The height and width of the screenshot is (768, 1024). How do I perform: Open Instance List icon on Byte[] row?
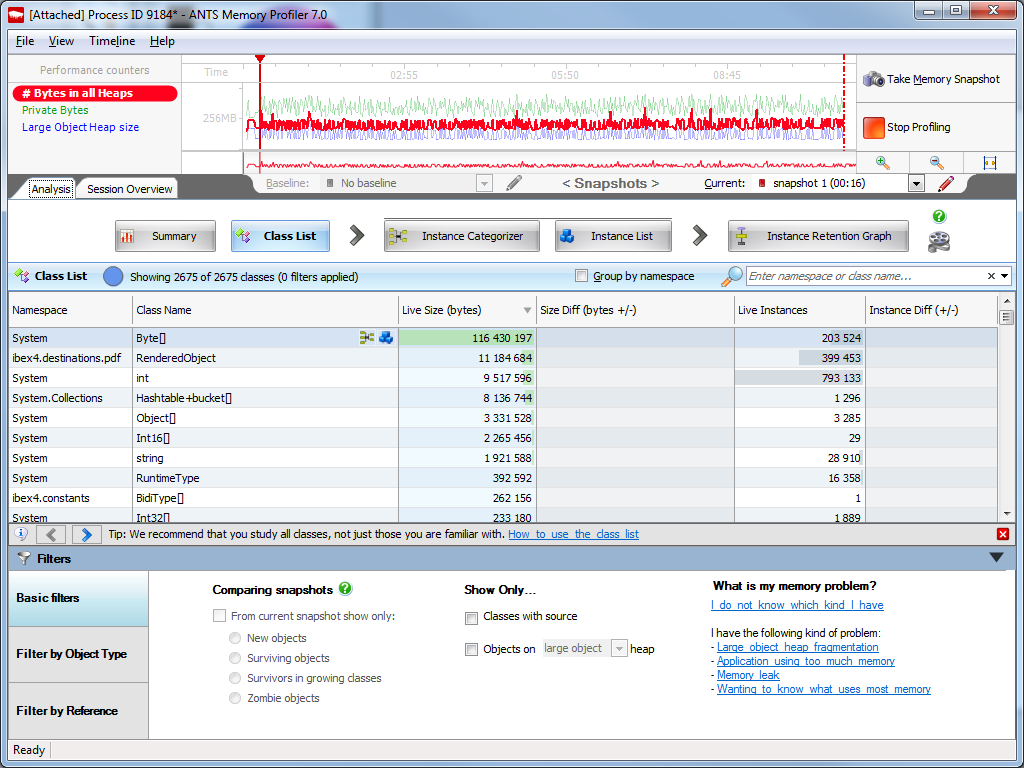pos(386,338)
